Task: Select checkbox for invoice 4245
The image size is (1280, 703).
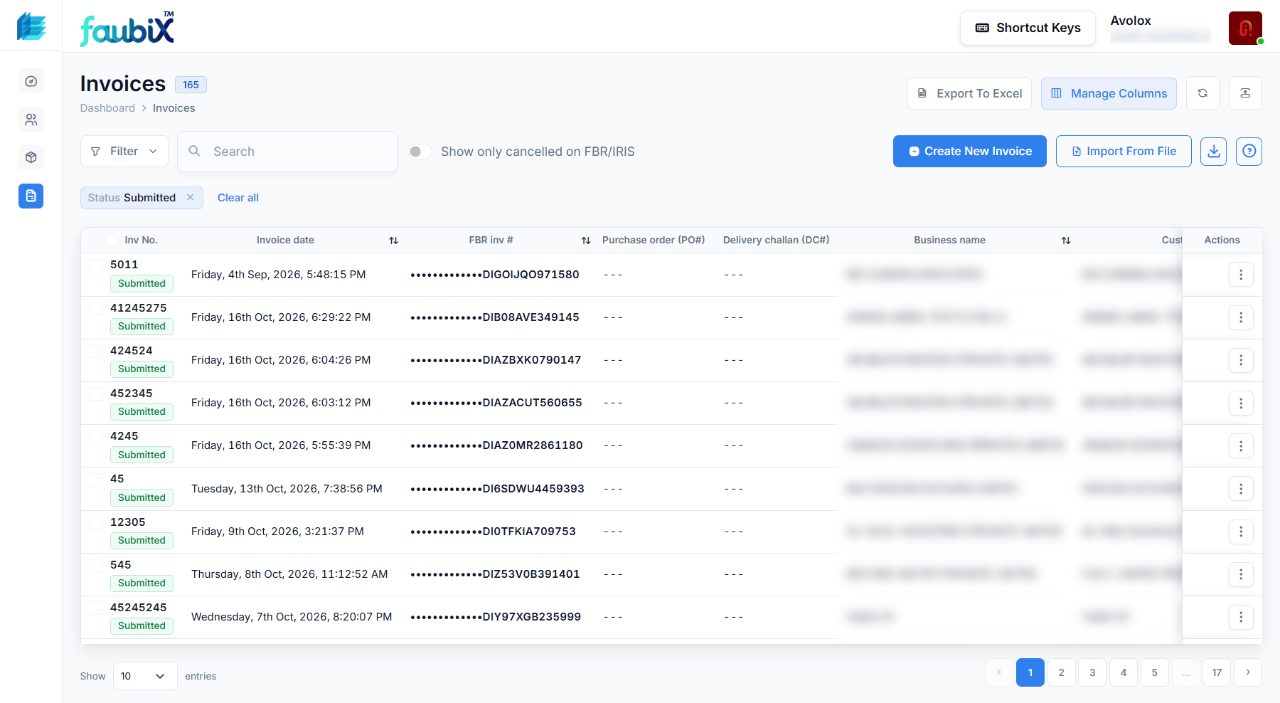Action: (x=96, y=436)
